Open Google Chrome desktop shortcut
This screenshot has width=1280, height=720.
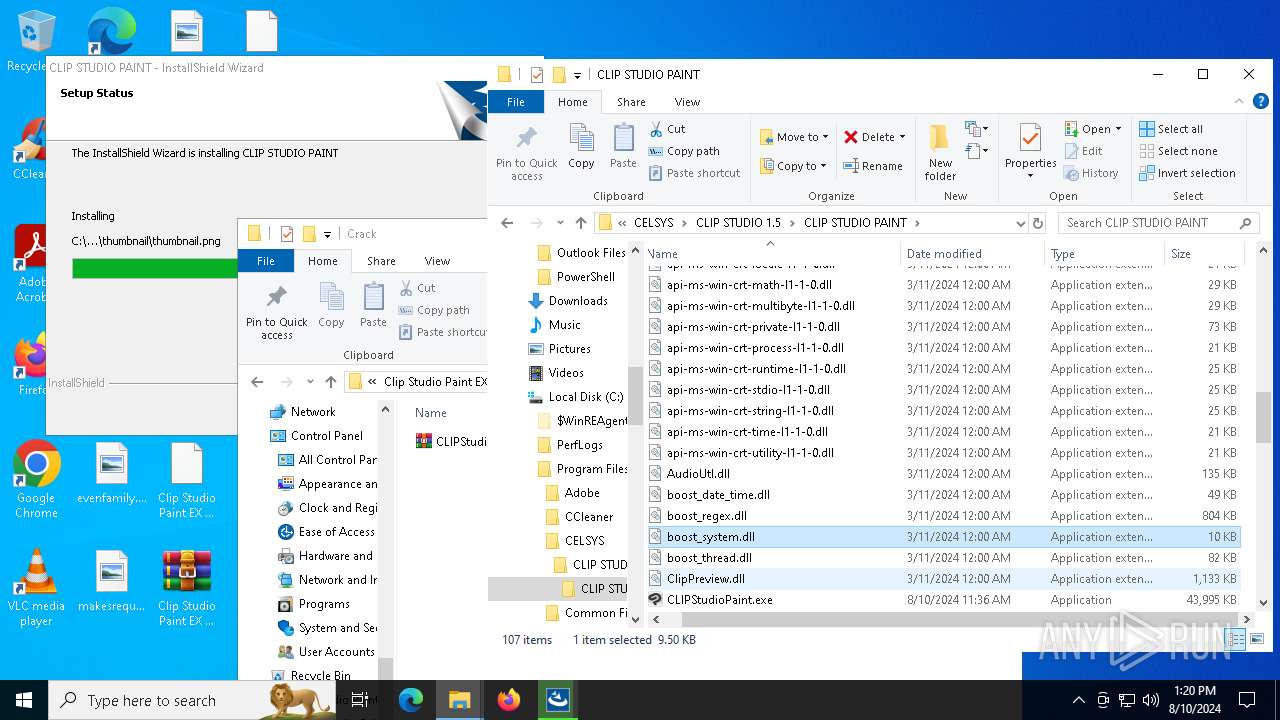pos(36,479)
